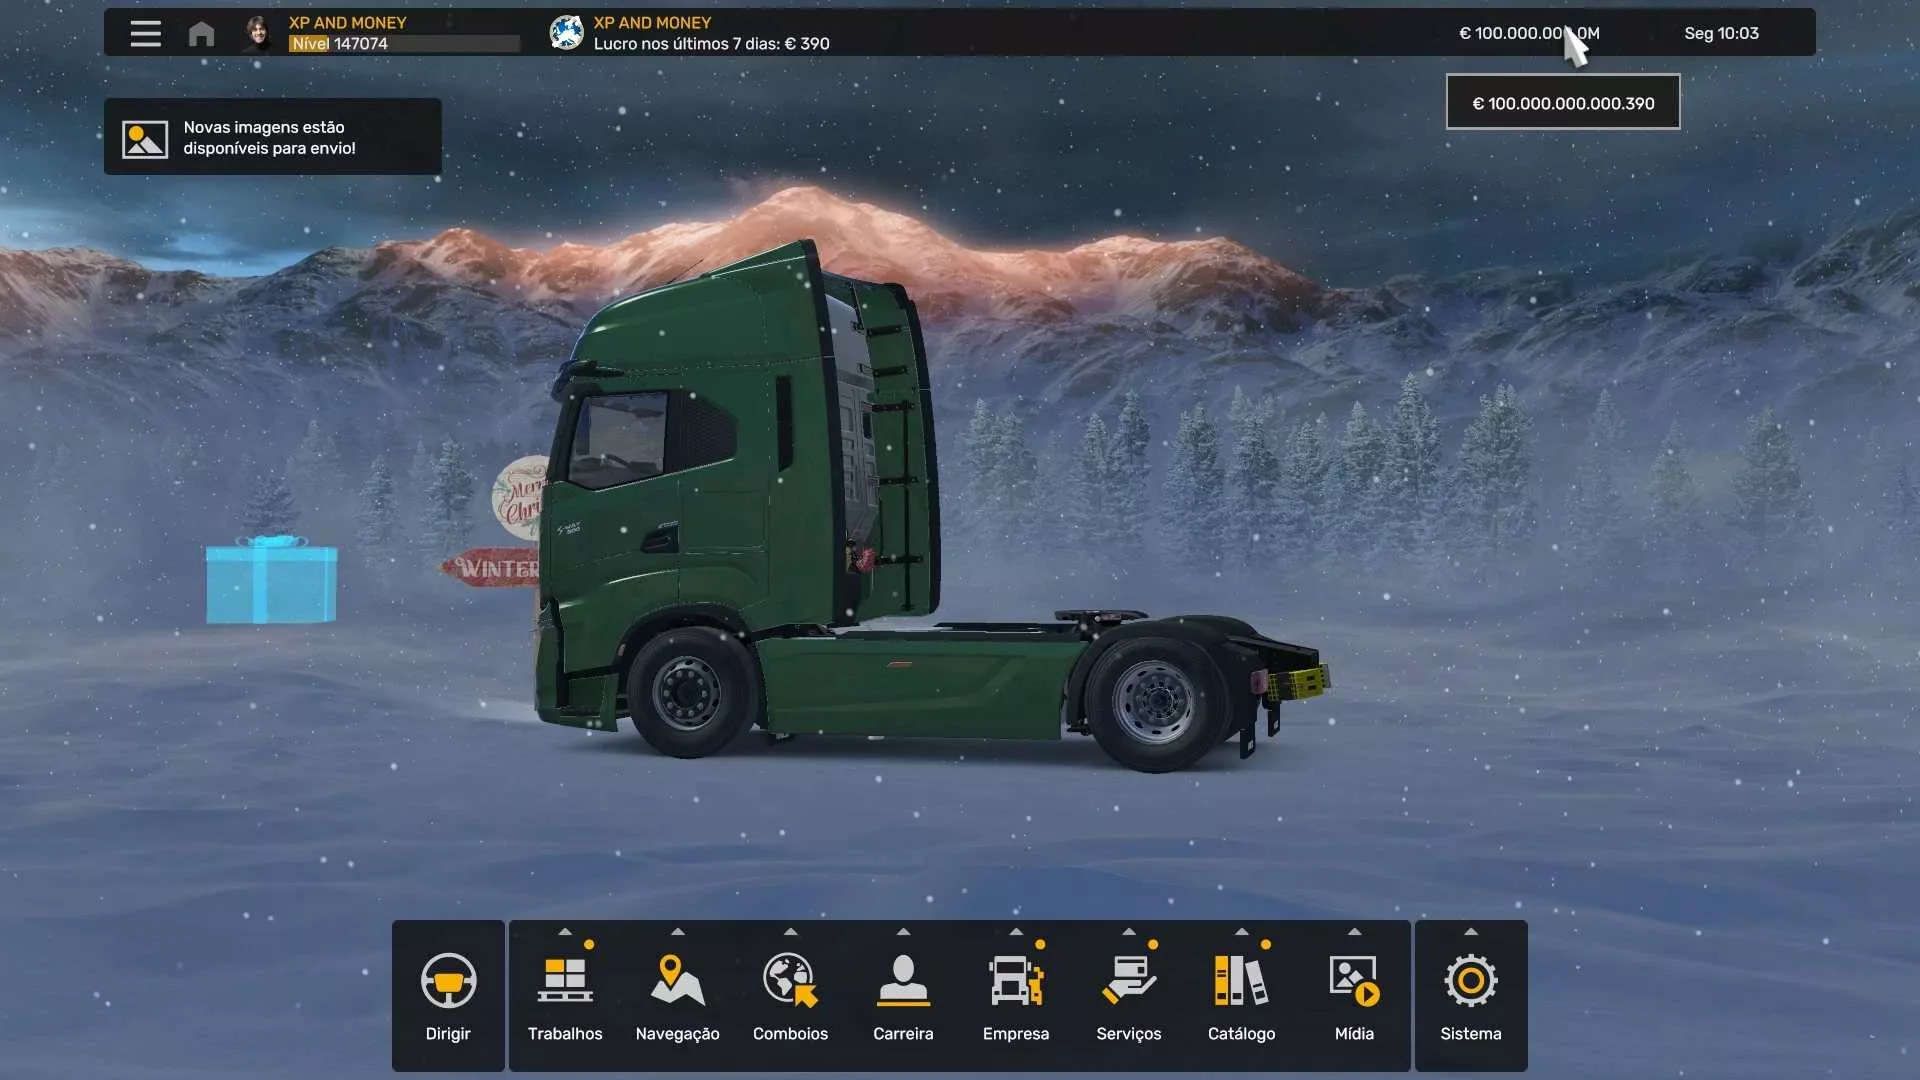Click the Mídia image icon
Image resolution: width=1920 pixels, height=1080 pixels.
coord(1353,981)
